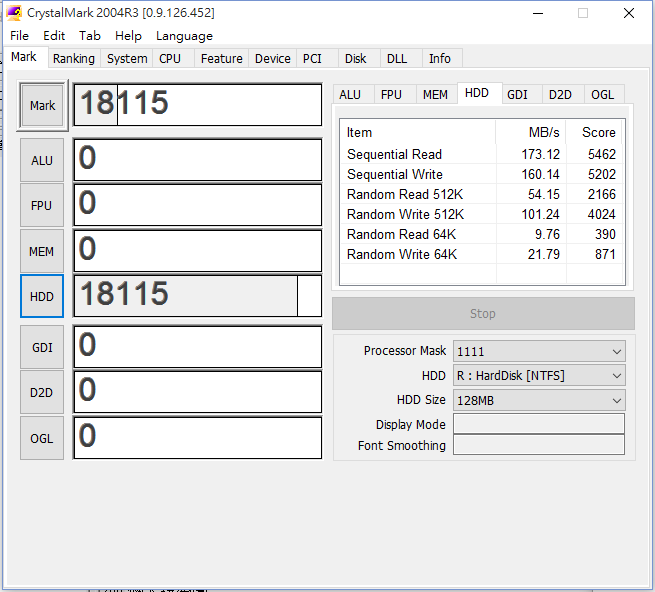Image resolution: width=655 pixels, height=592 pixels.
Task: Click the Font Smoothing field
Action: (x=539, y=445)
